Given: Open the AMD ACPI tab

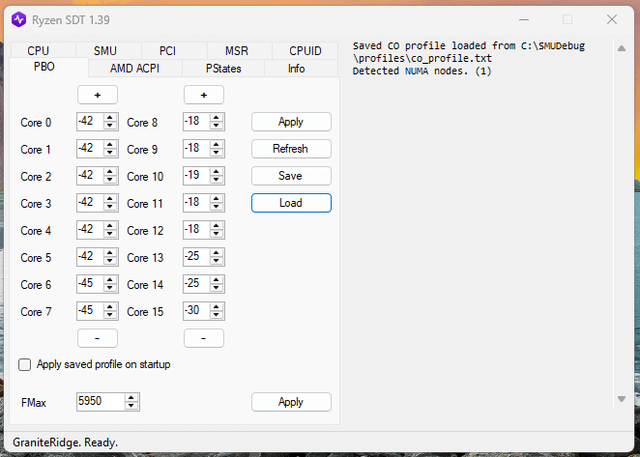Looking at the screenshot, I should 135,68.
